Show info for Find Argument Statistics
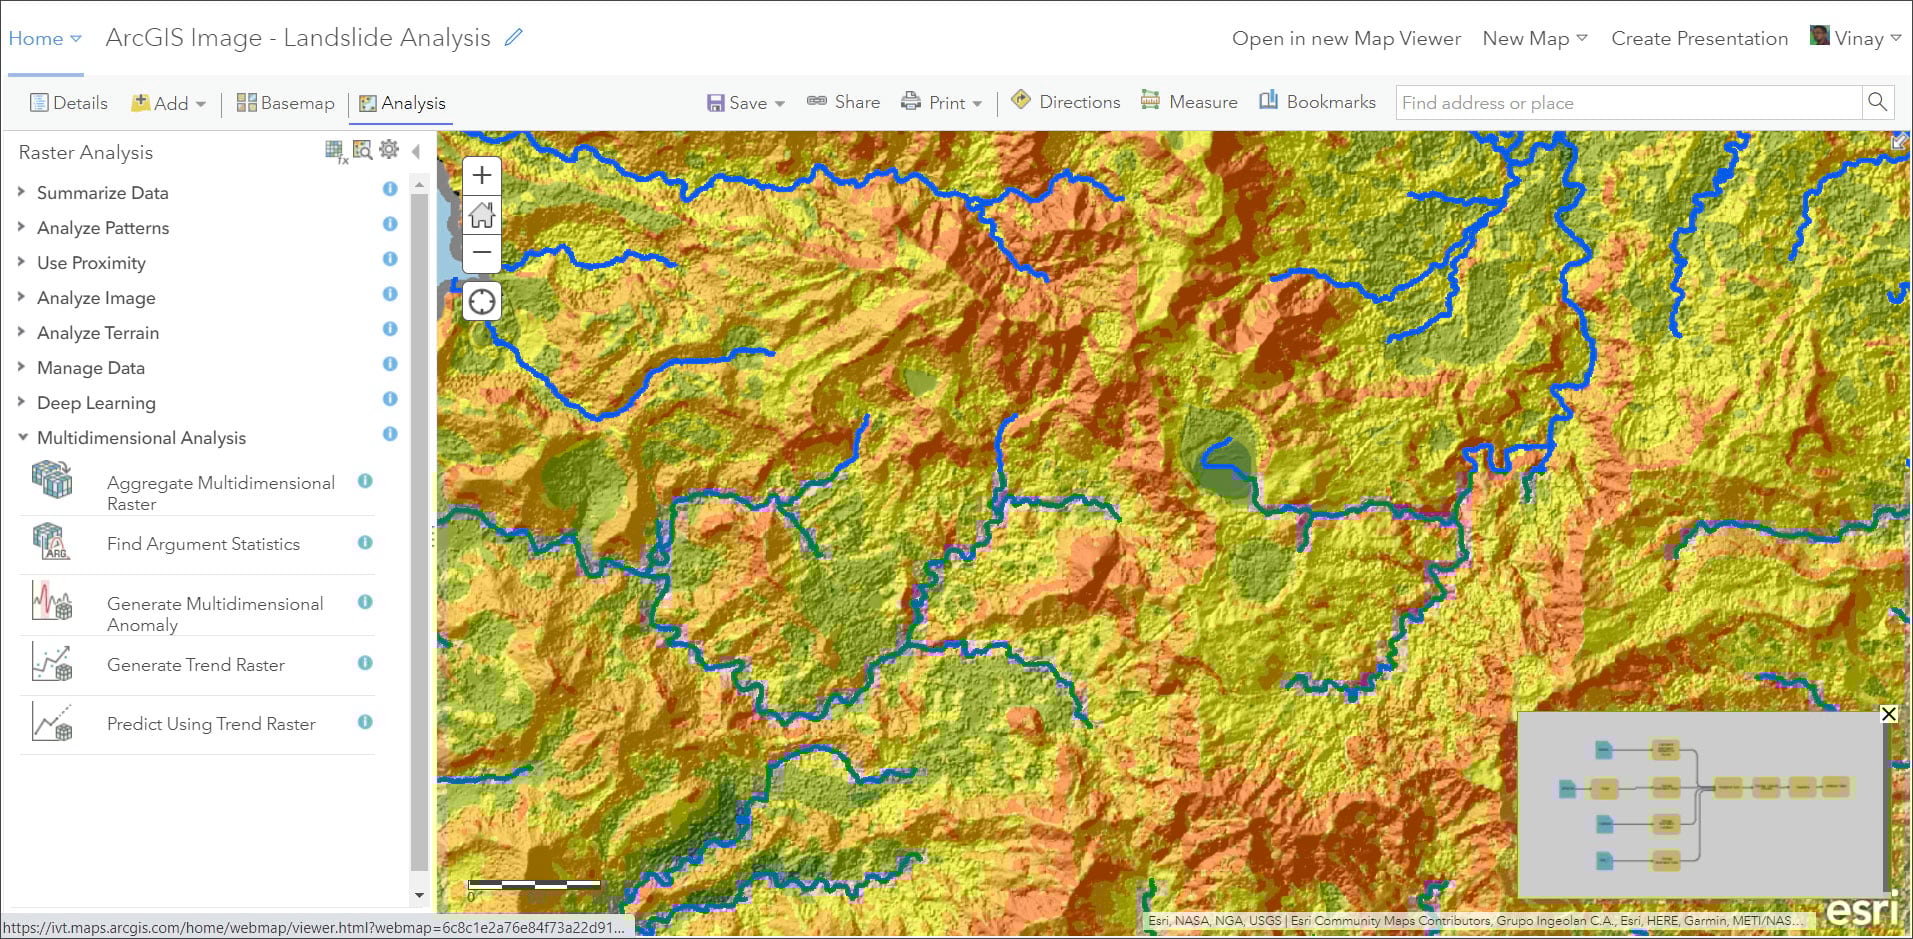 [x=365, y=542]
